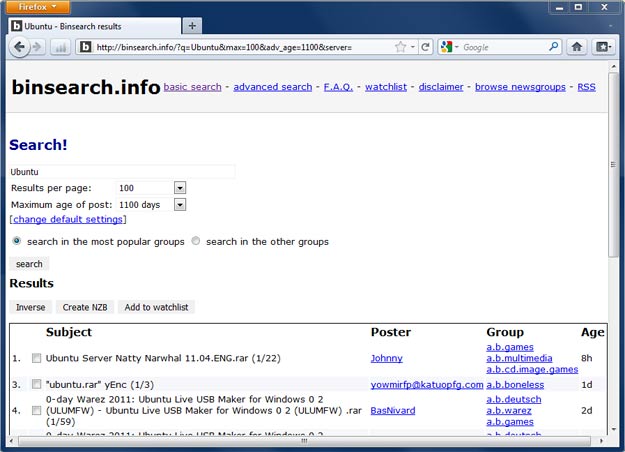Click the 8h age value
The height and width of the screenshot is (452, 625).
586,358
